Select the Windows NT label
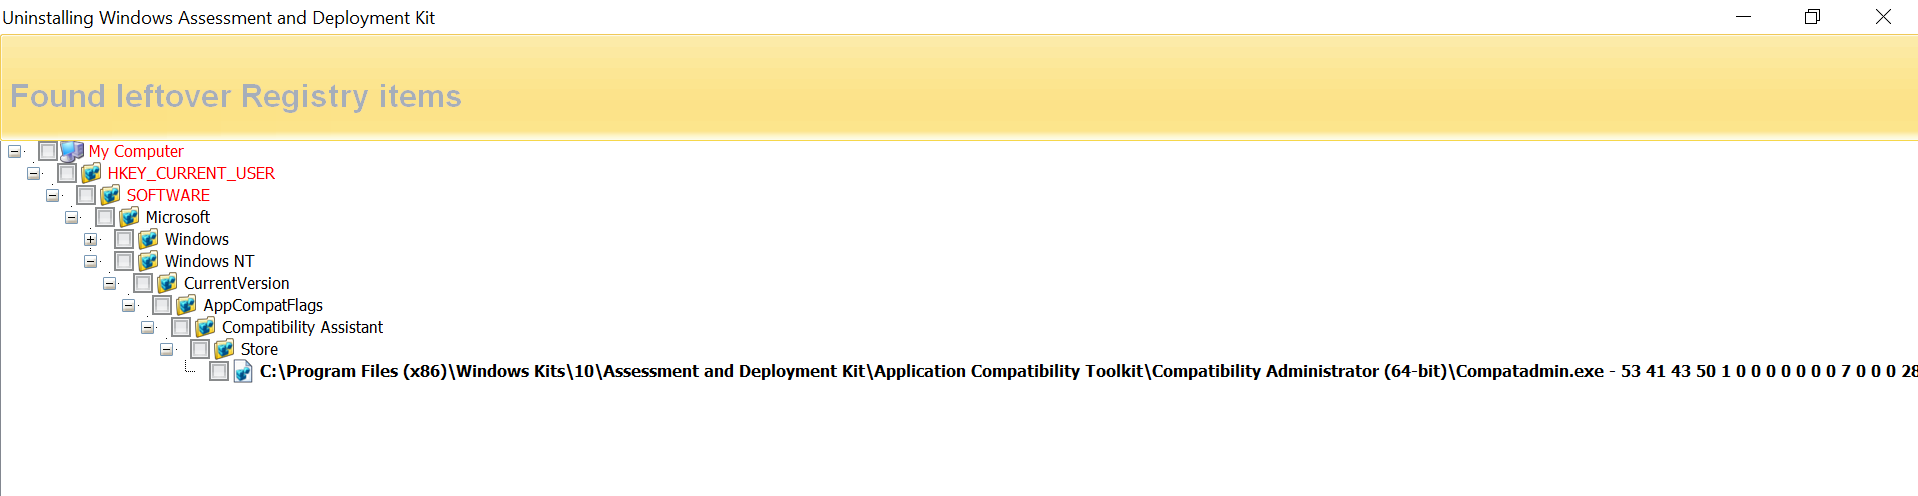 210,261
